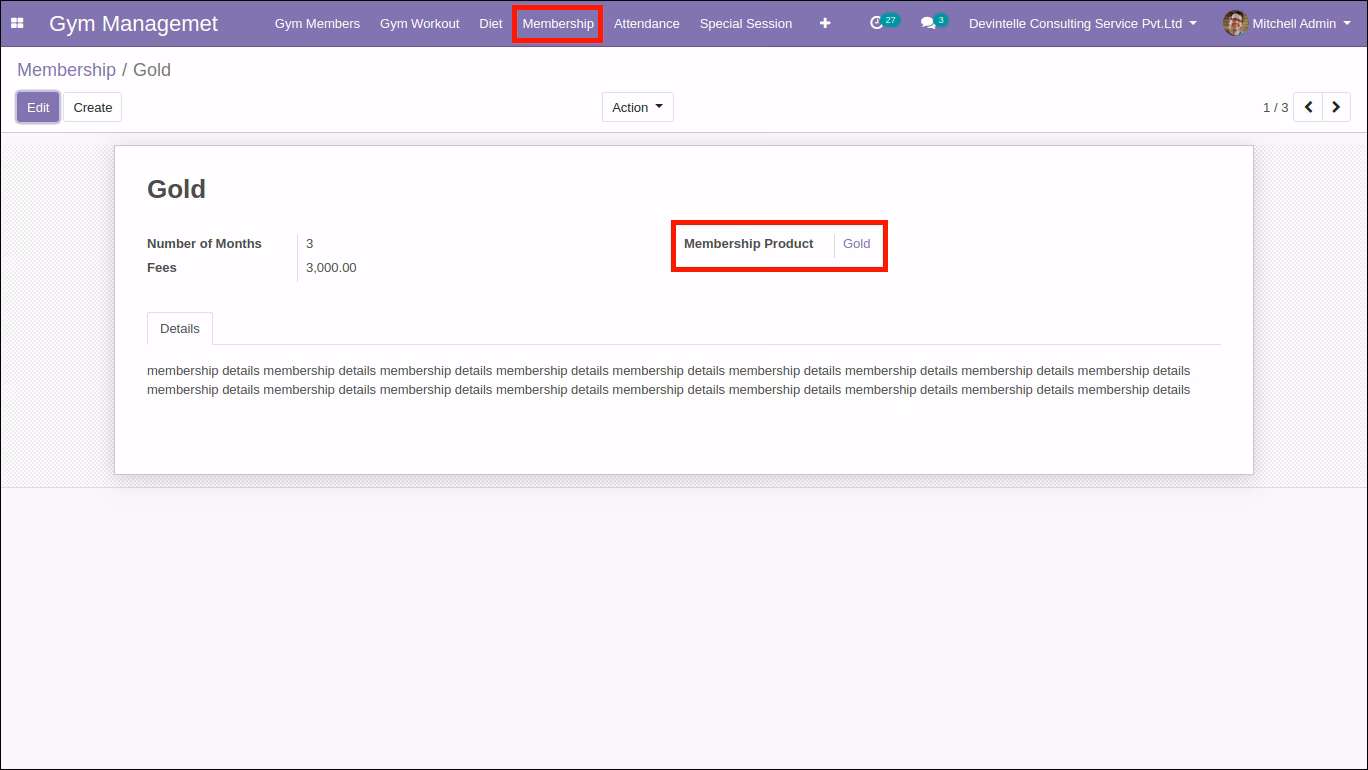Open Mitchell Admin user menu

[x=1288, y=23]
